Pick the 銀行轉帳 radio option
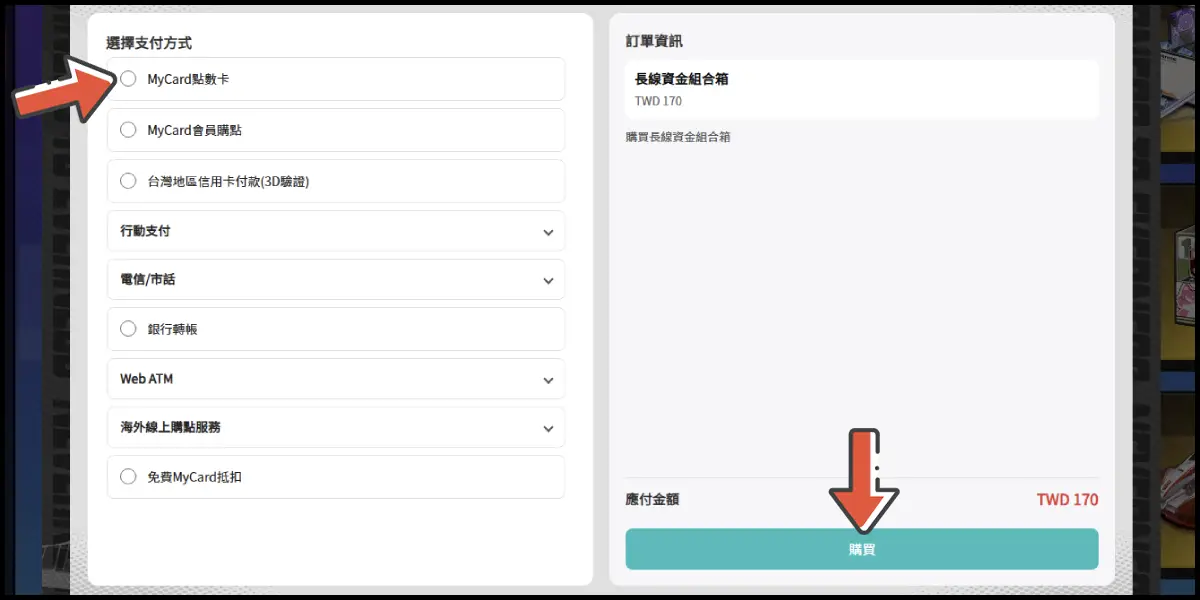The height and width of the screenshot is (600, 1200). [128, 328]
